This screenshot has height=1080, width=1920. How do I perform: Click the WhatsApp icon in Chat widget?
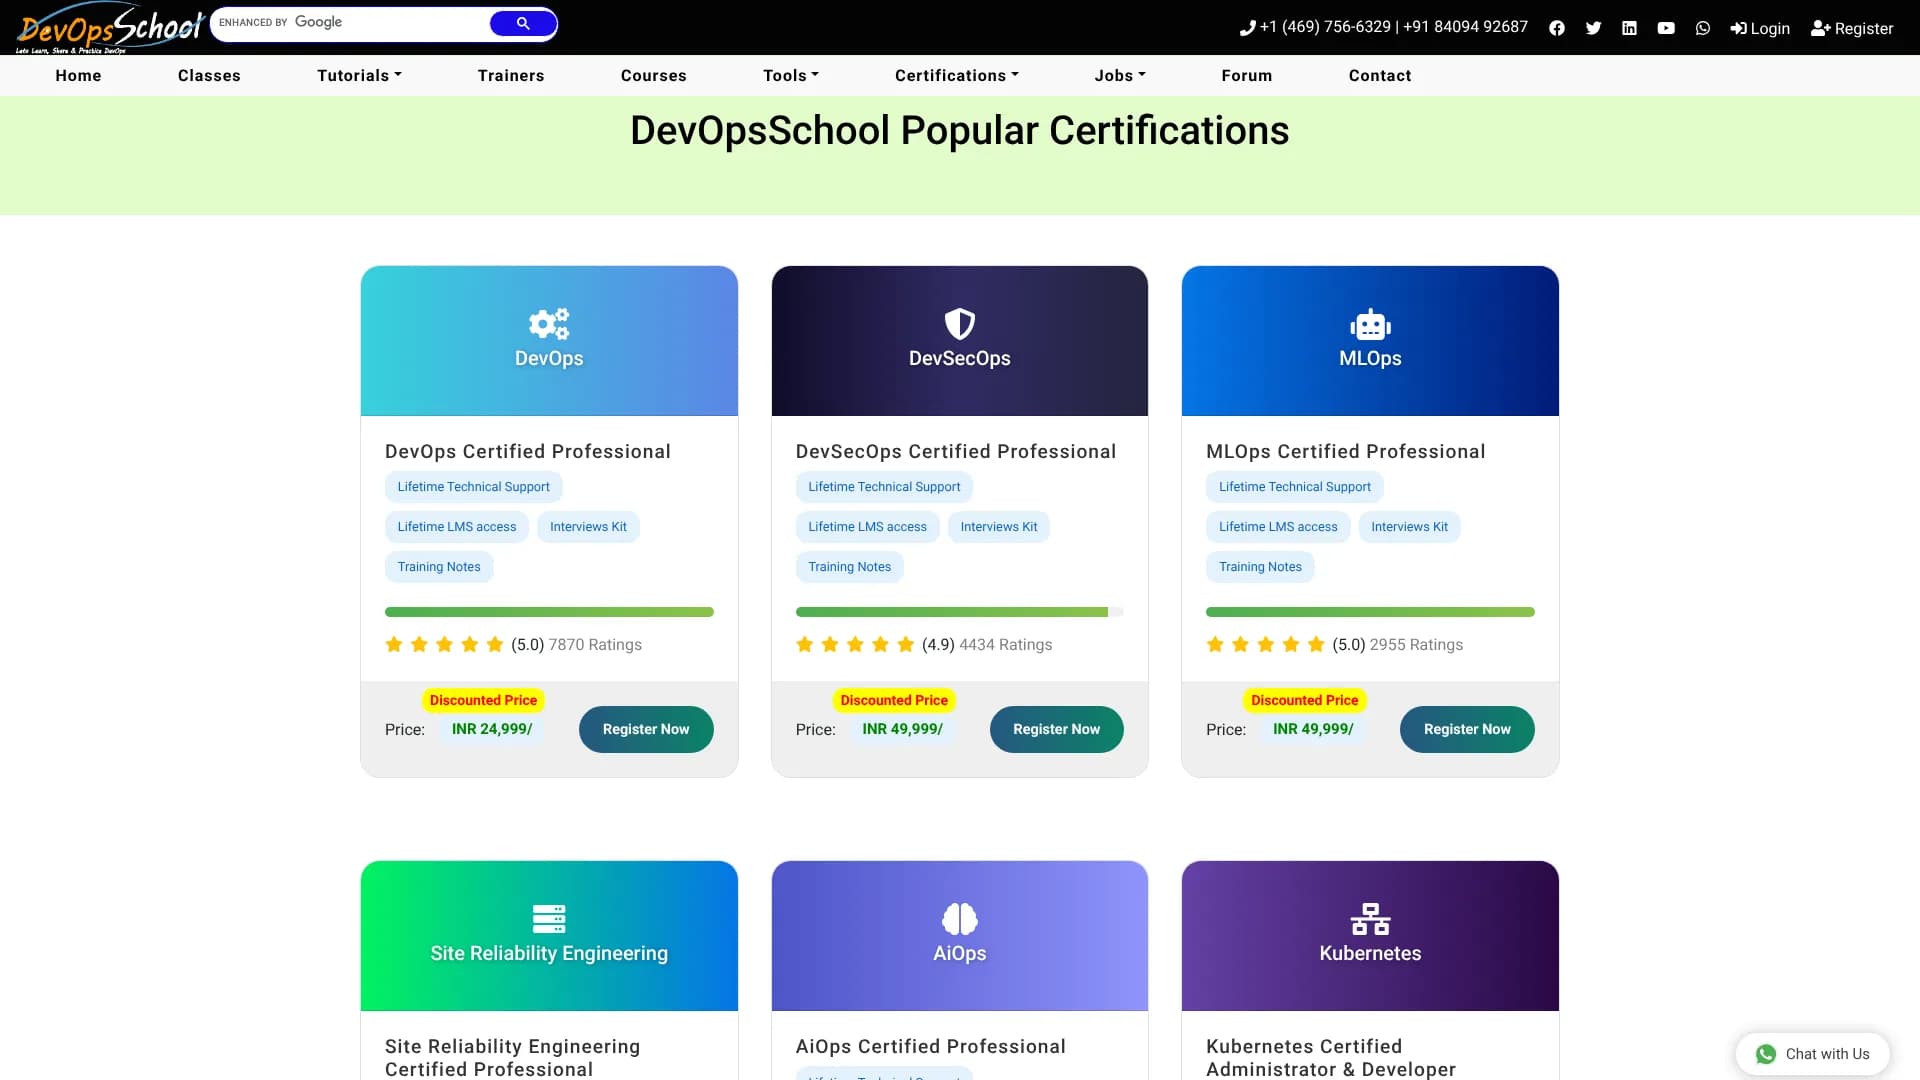pyautogui.click(x=1766, y=1054)
